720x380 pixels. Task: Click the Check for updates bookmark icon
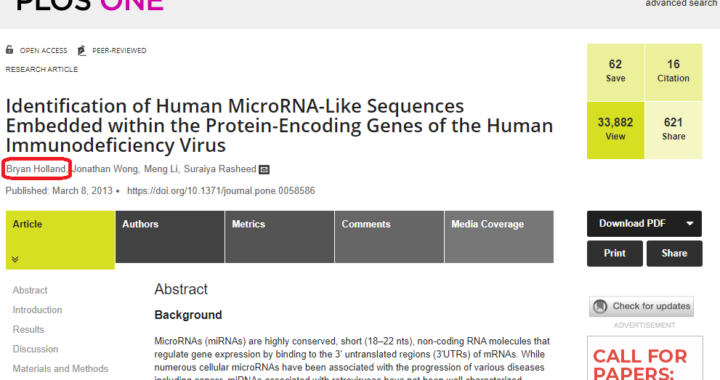[x=600, y=306]
